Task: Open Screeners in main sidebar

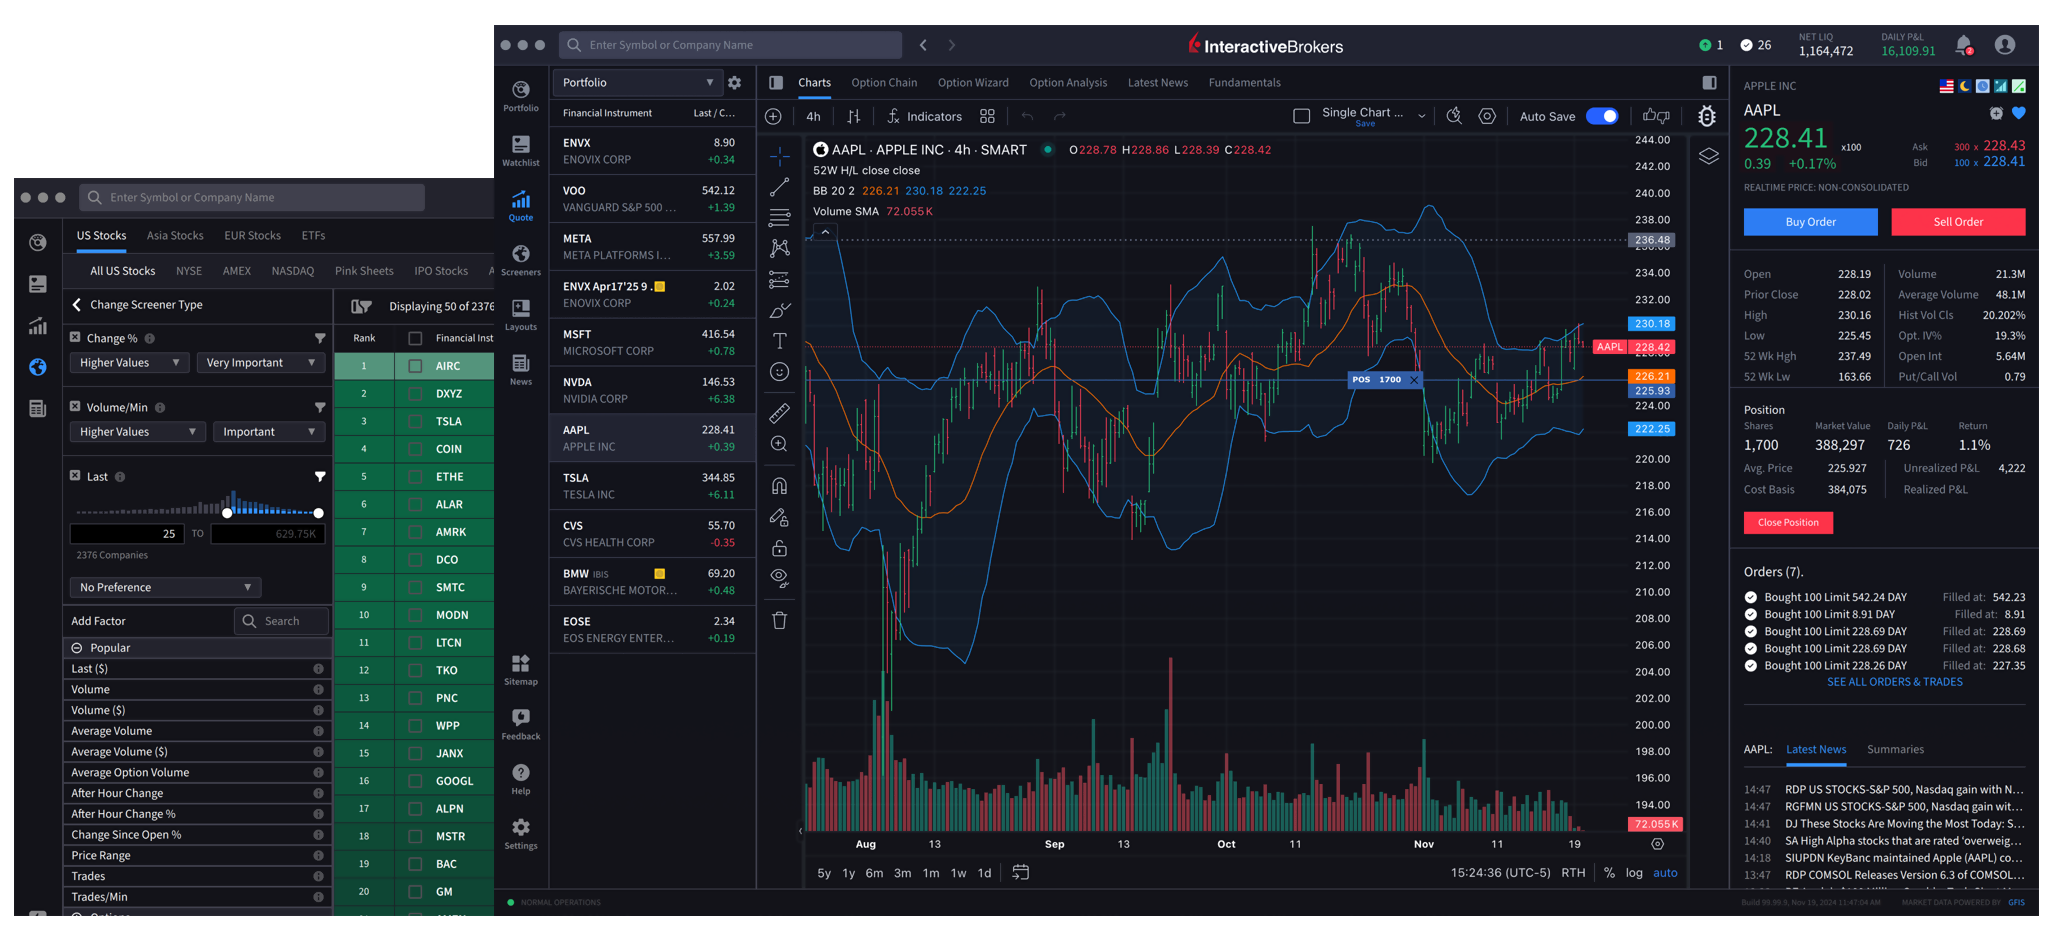Action: pos(521,260)
